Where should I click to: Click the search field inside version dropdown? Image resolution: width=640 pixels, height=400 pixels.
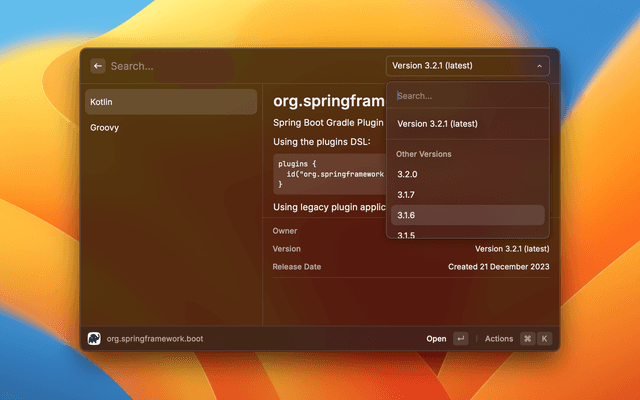point(467,96)
